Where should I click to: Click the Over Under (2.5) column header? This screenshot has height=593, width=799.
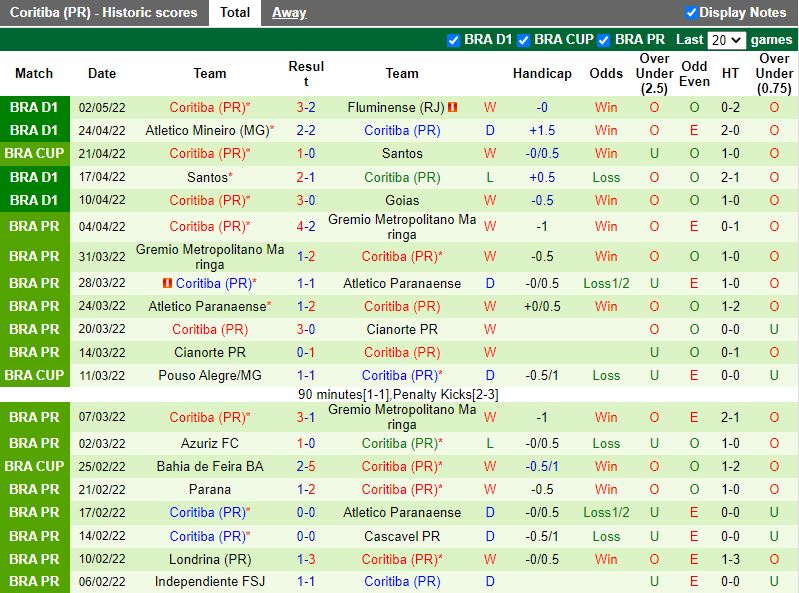click(x=654, y=73)
